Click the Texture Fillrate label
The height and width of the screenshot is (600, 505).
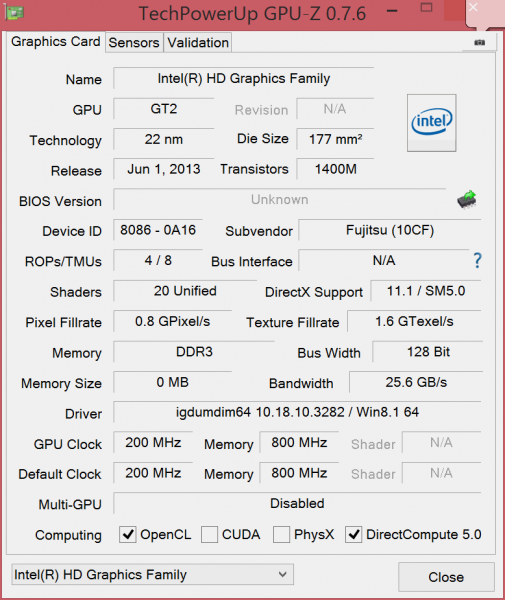click(x=293, y=323)
